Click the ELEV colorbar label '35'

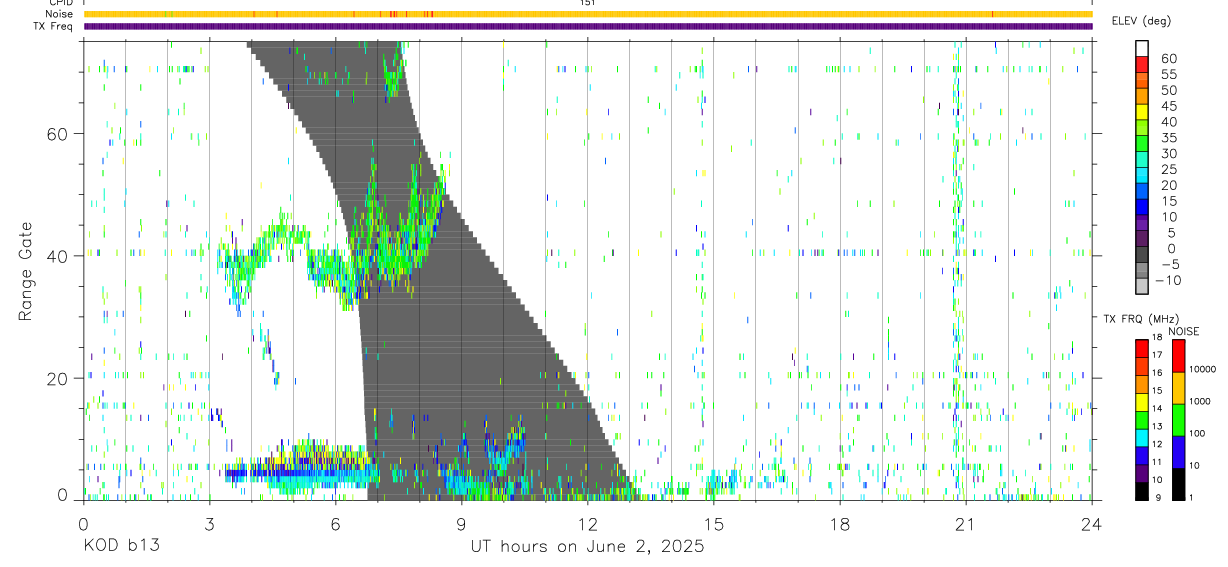pyautogui.click(x=1168, y=138)
